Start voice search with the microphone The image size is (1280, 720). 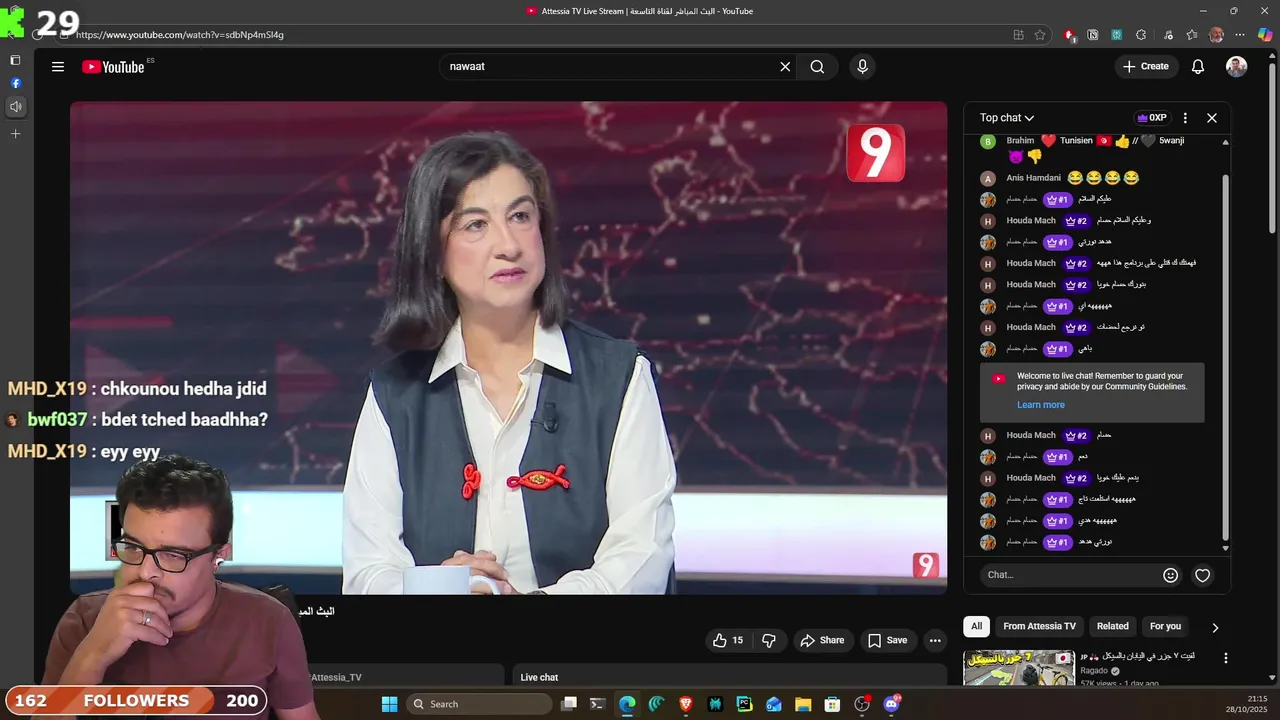click(x=862, y=67)
